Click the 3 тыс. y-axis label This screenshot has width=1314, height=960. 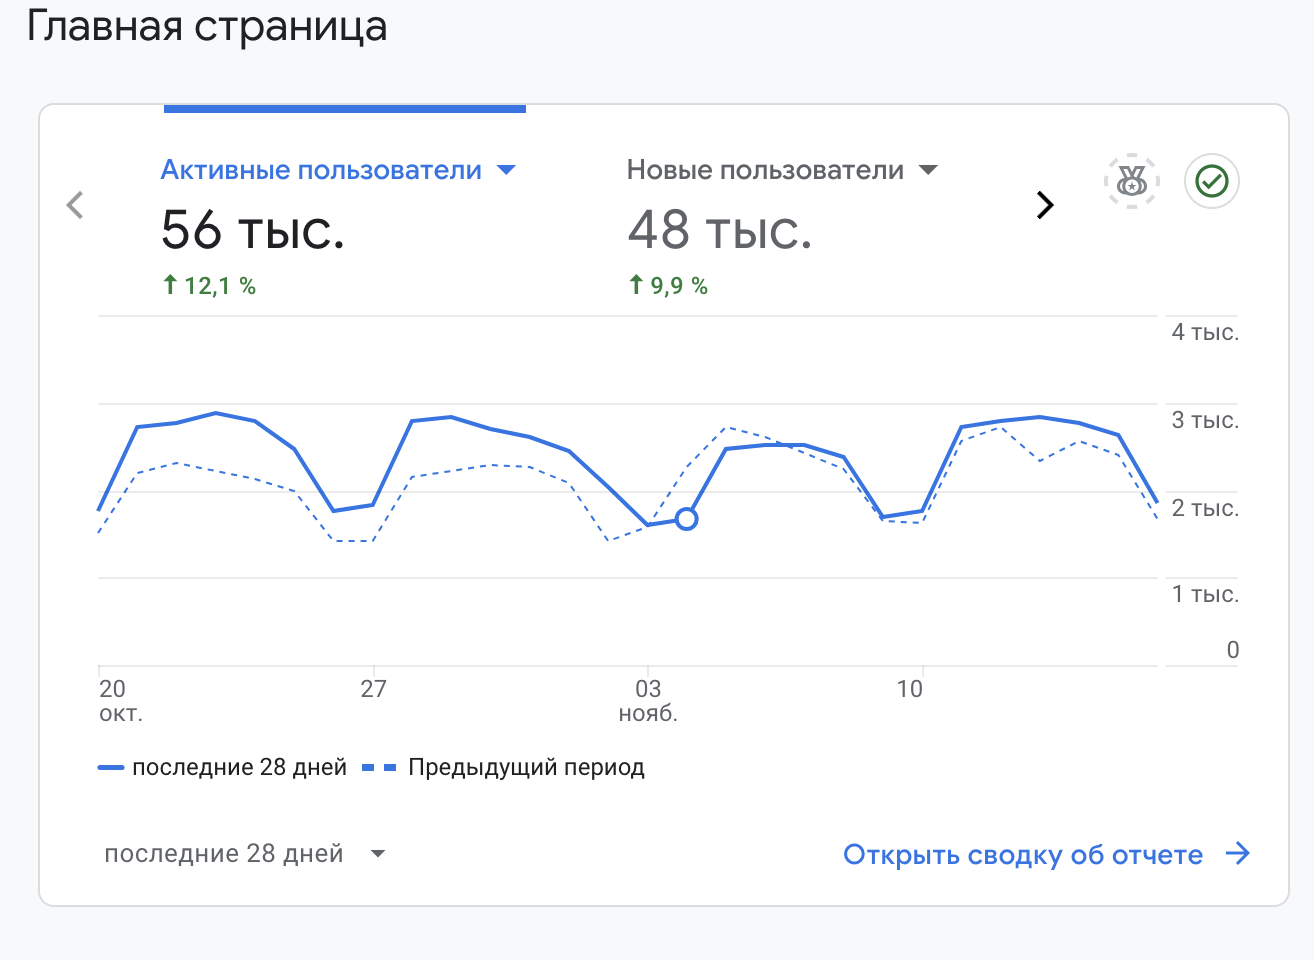click(x=1205, y=420)
